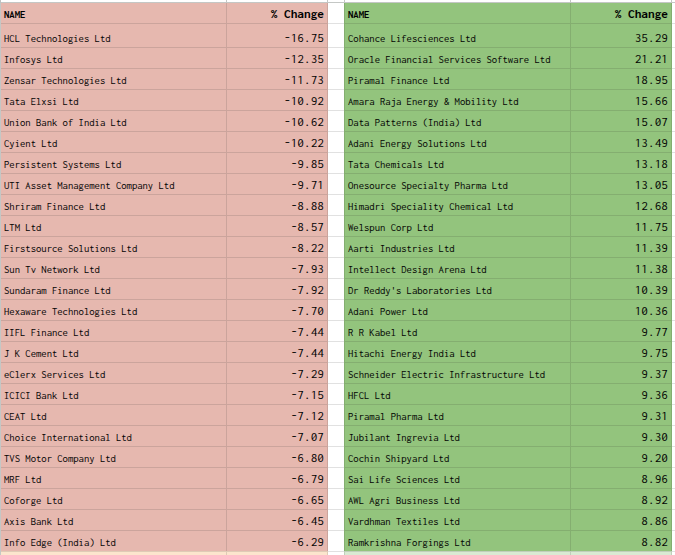The image size is (675, 555).
Task: Select Jubilant Ingrevia Ltd cell
Action: click(458, 437)
